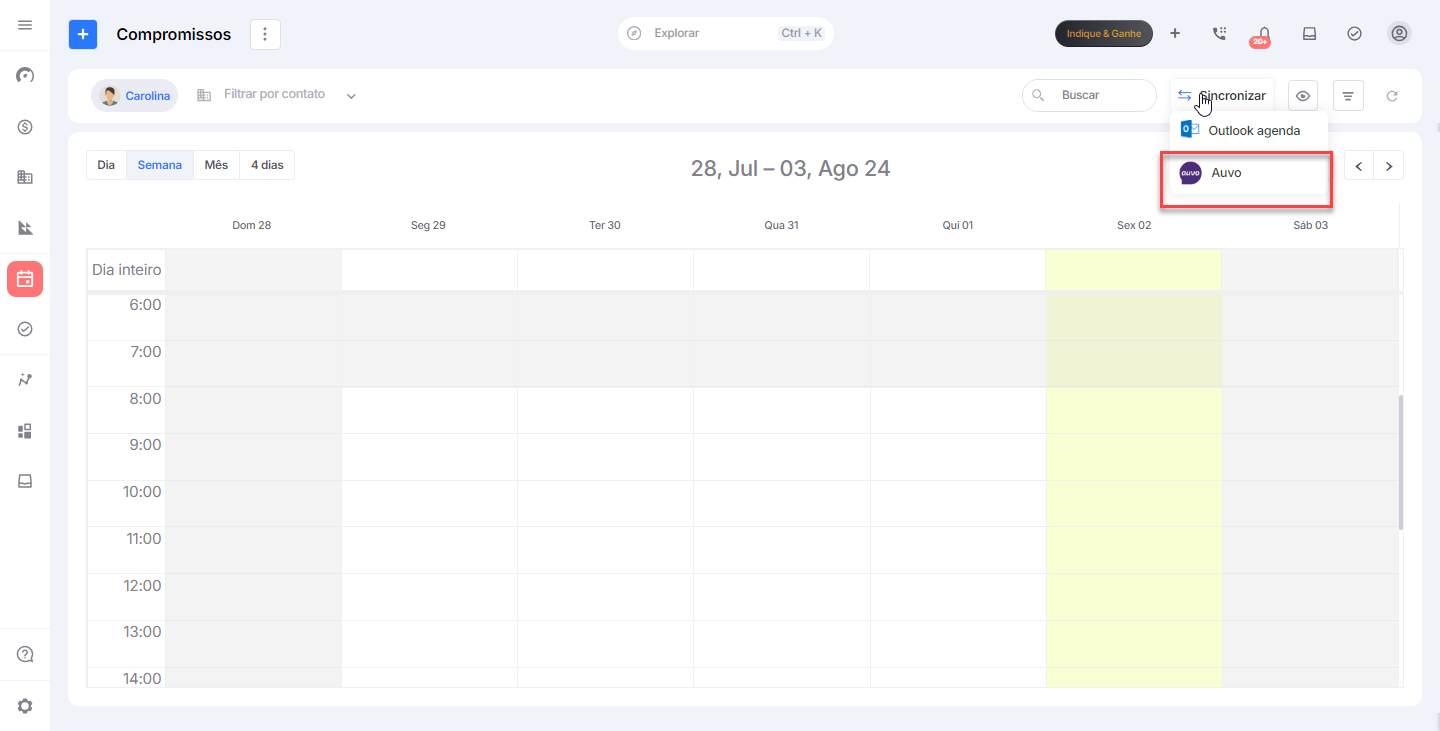Click the calendar vertical scrollbar

click(1400, 462)
